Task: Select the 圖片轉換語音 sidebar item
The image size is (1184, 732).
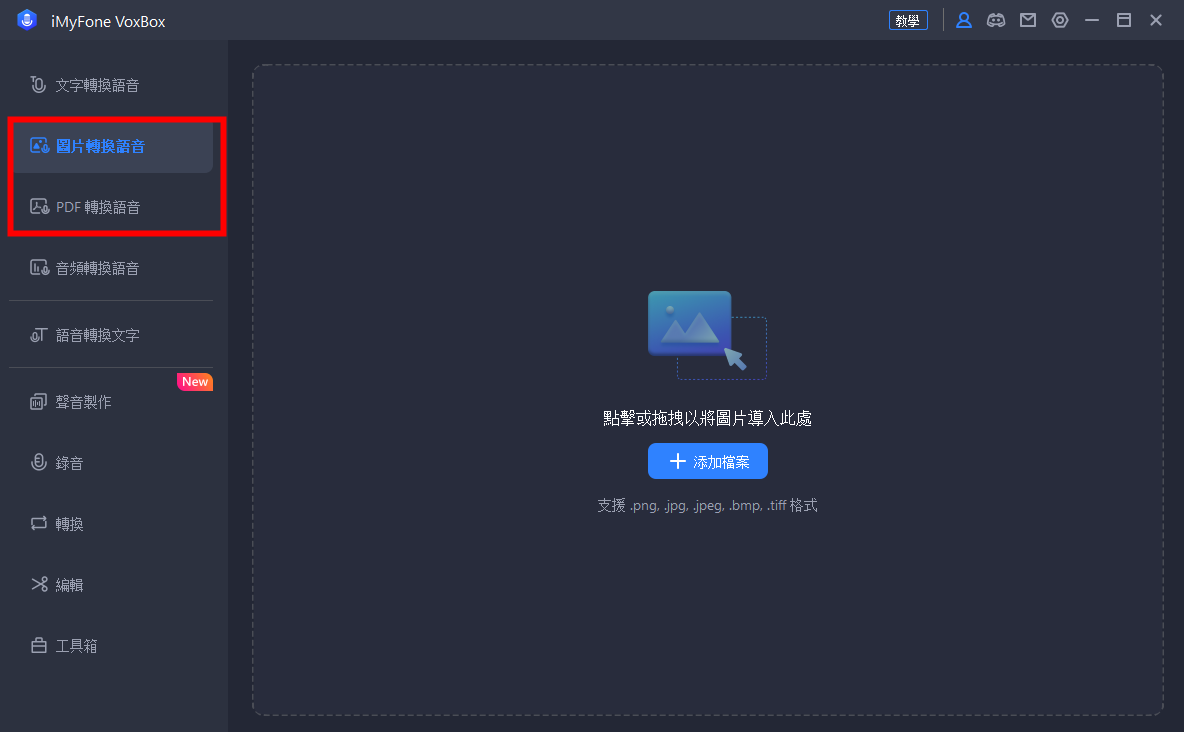Action: (x=113, y=147)
